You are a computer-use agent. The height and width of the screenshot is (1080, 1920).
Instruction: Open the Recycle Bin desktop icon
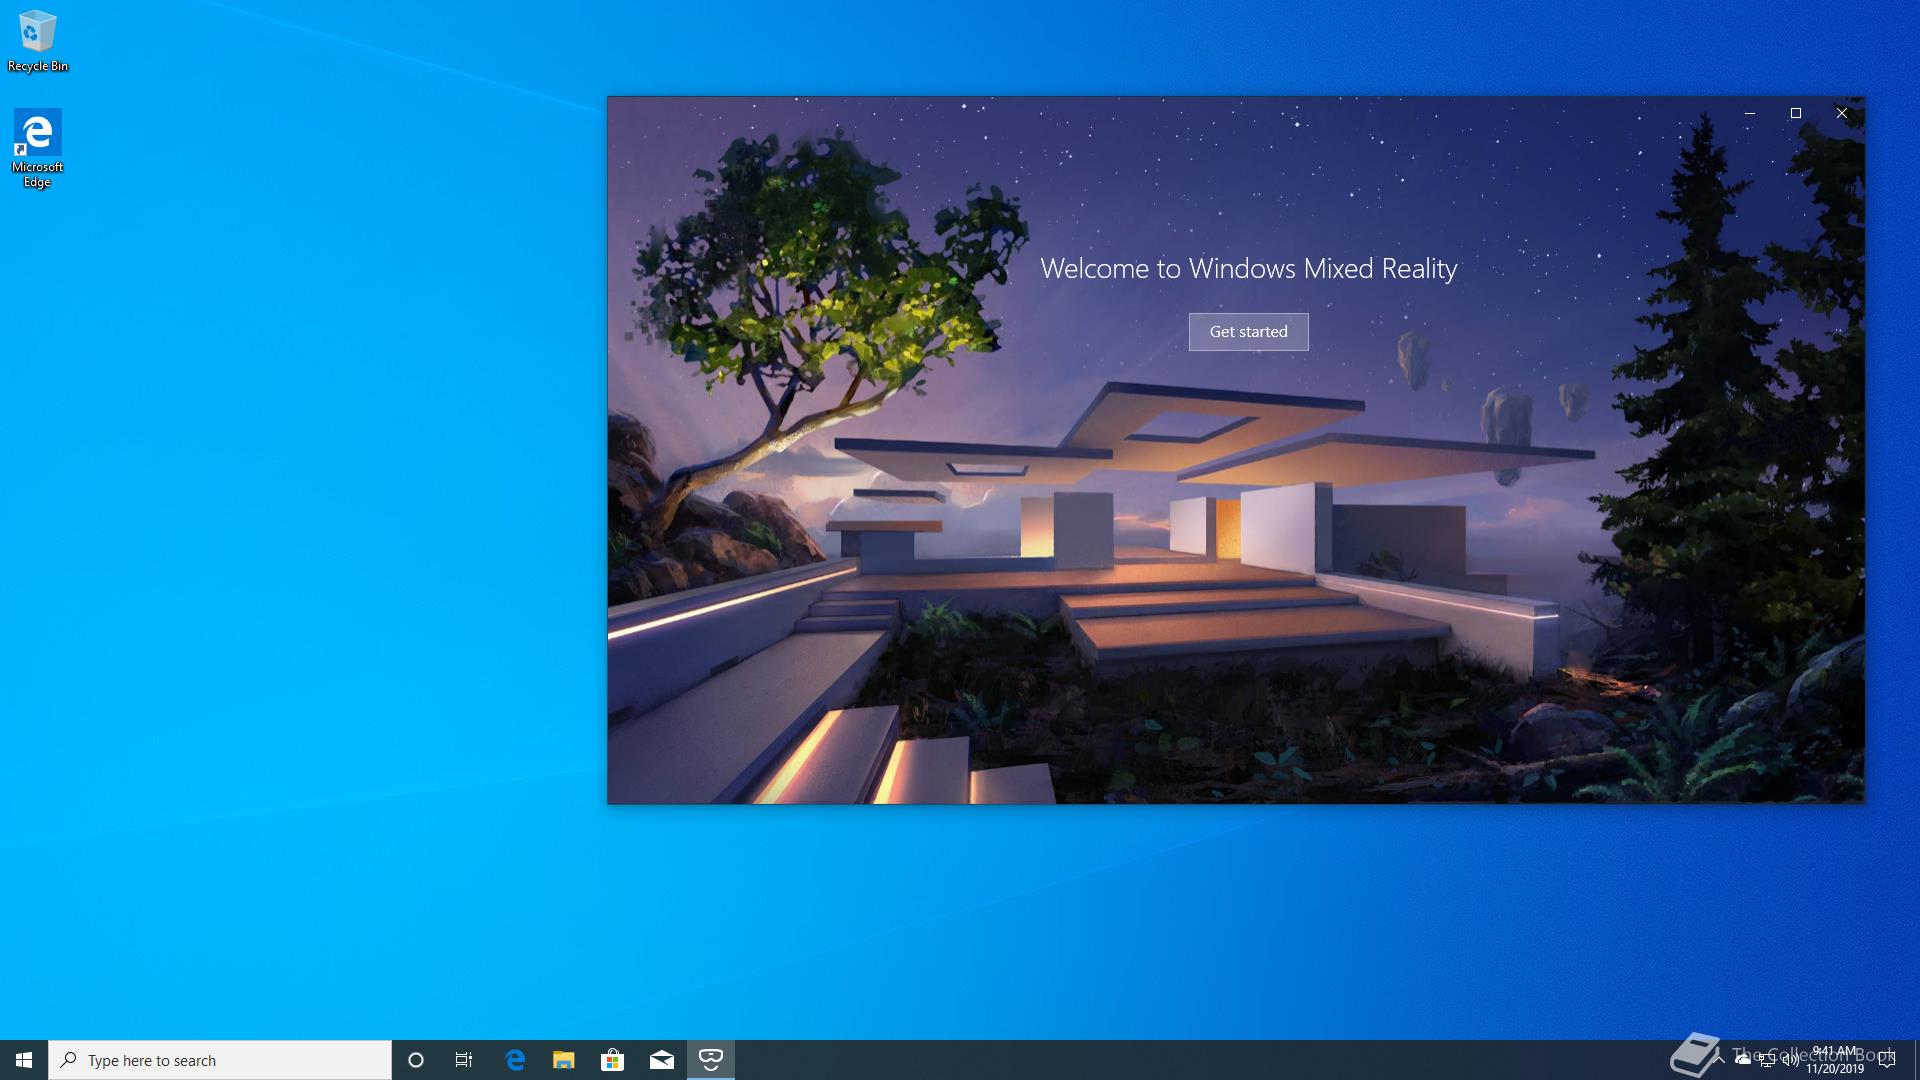tap(38, 41)
